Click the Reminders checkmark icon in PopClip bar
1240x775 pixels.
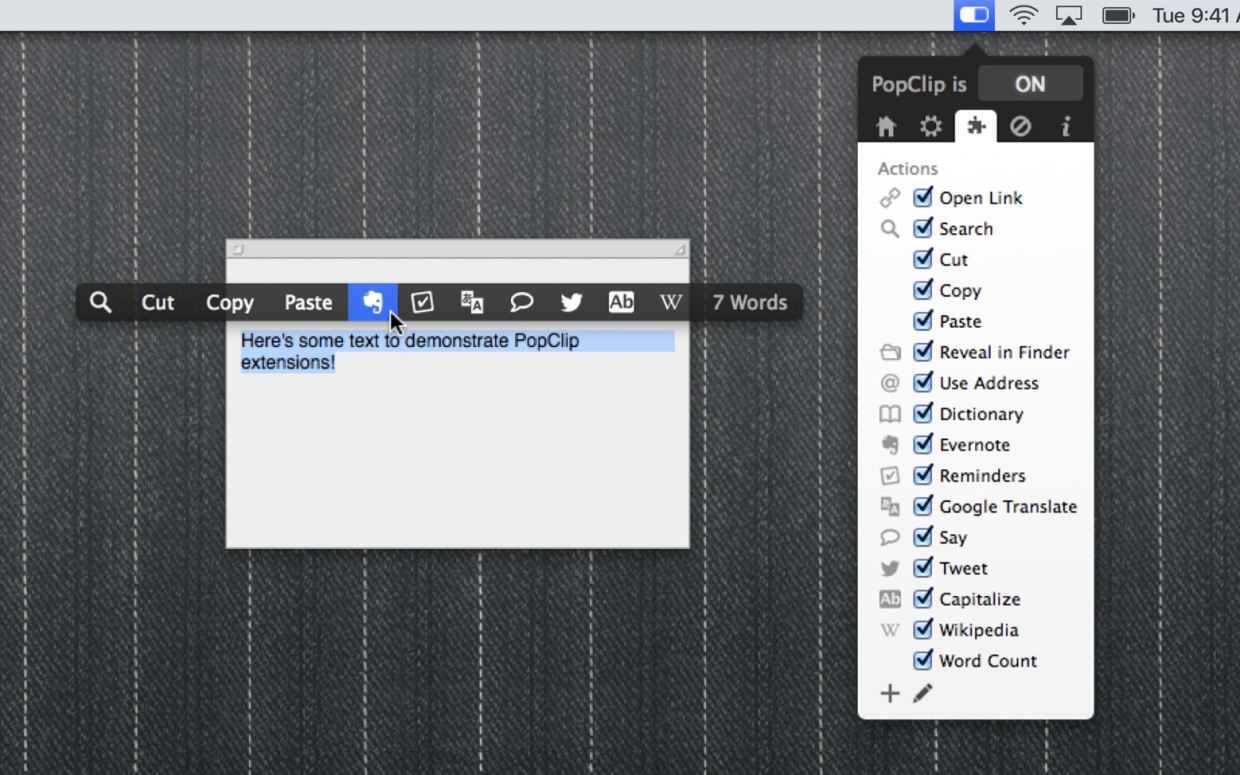[422, 302]
